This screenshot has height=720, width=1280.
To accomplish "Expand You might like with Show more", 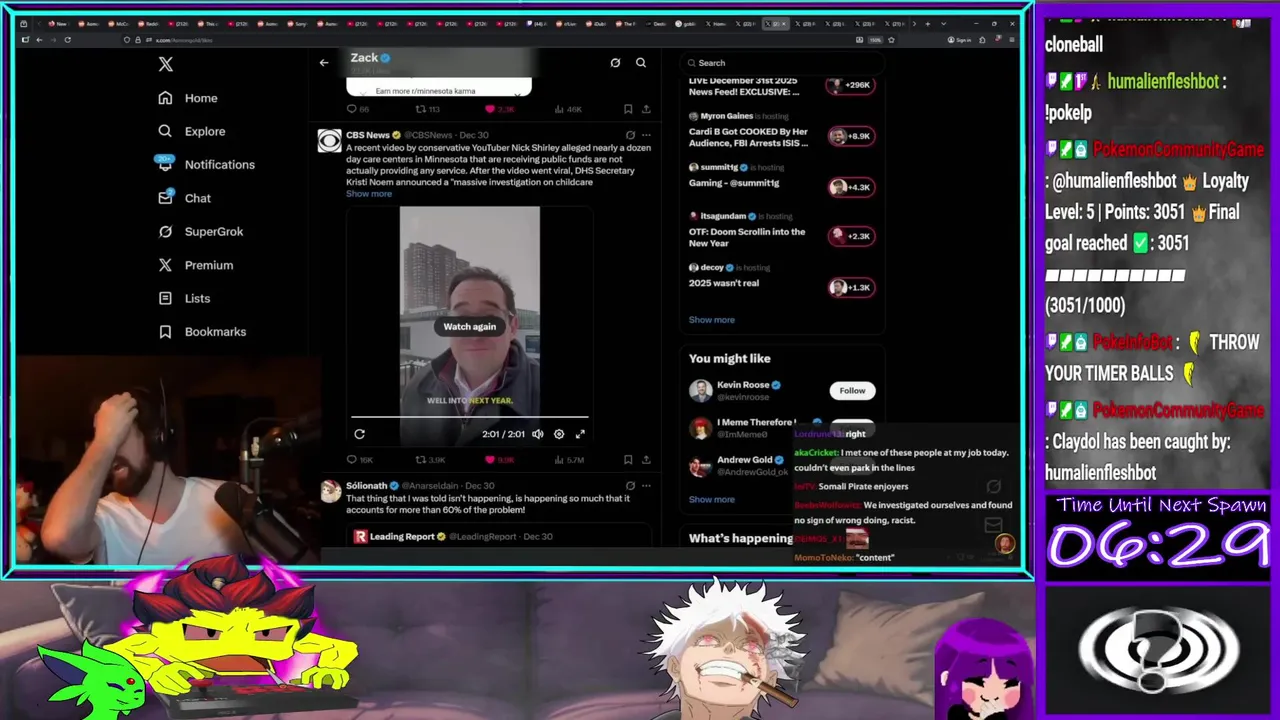I will 712,499.
